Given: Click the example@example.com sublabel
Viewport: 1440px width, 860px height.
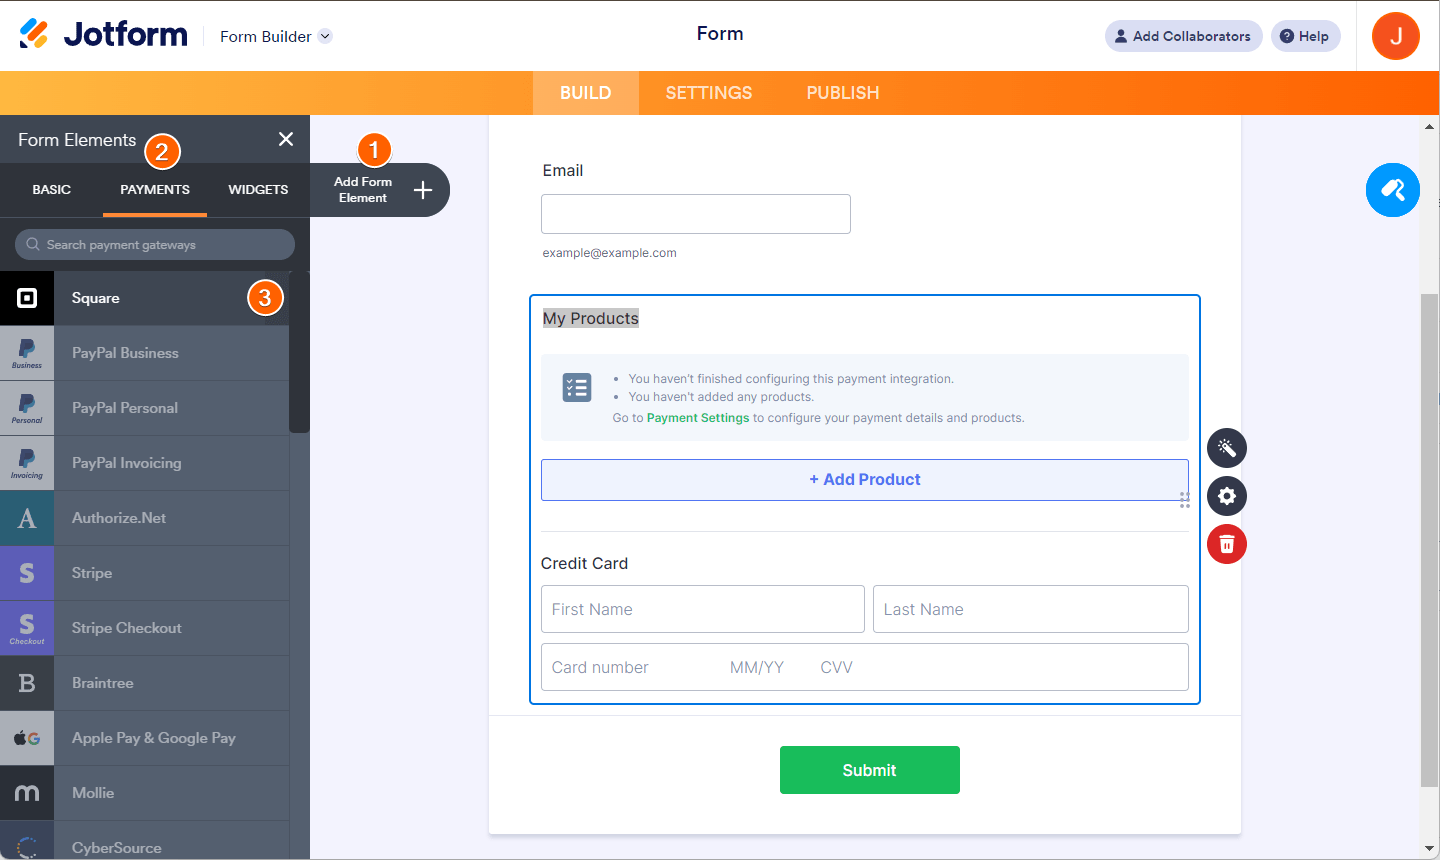Looking at the screenshot, I should (610, 253).
